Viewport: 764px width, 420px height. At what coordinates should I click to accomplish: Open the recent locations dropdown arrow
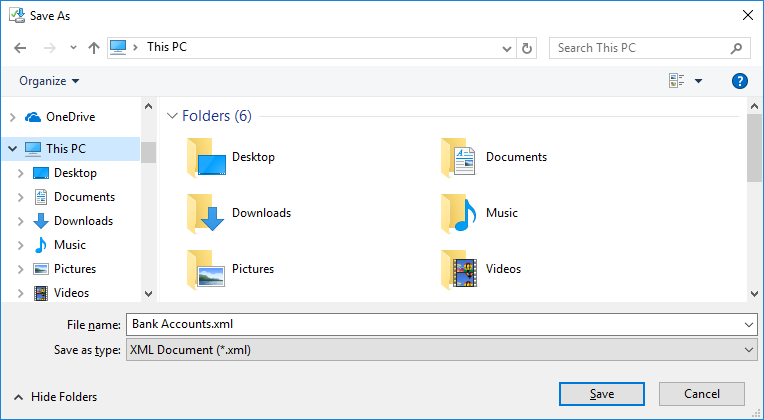pyautogui.click(x=72, y=48)
